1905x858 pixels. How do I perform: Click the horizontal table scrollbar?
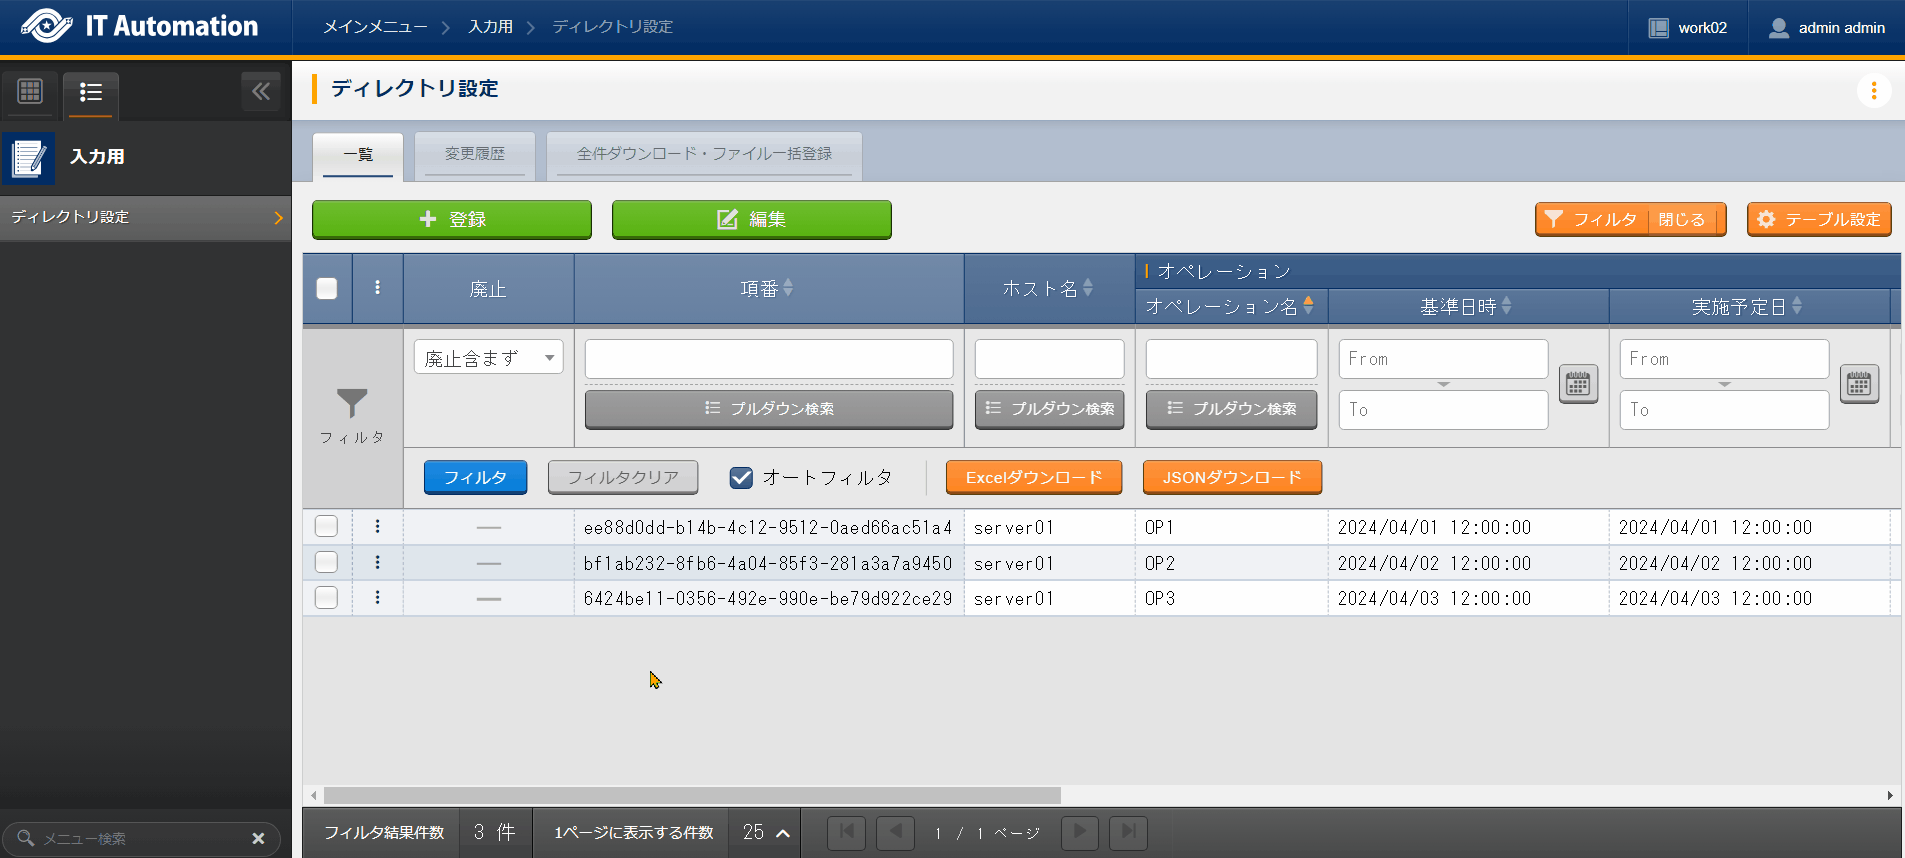point(692,796)
